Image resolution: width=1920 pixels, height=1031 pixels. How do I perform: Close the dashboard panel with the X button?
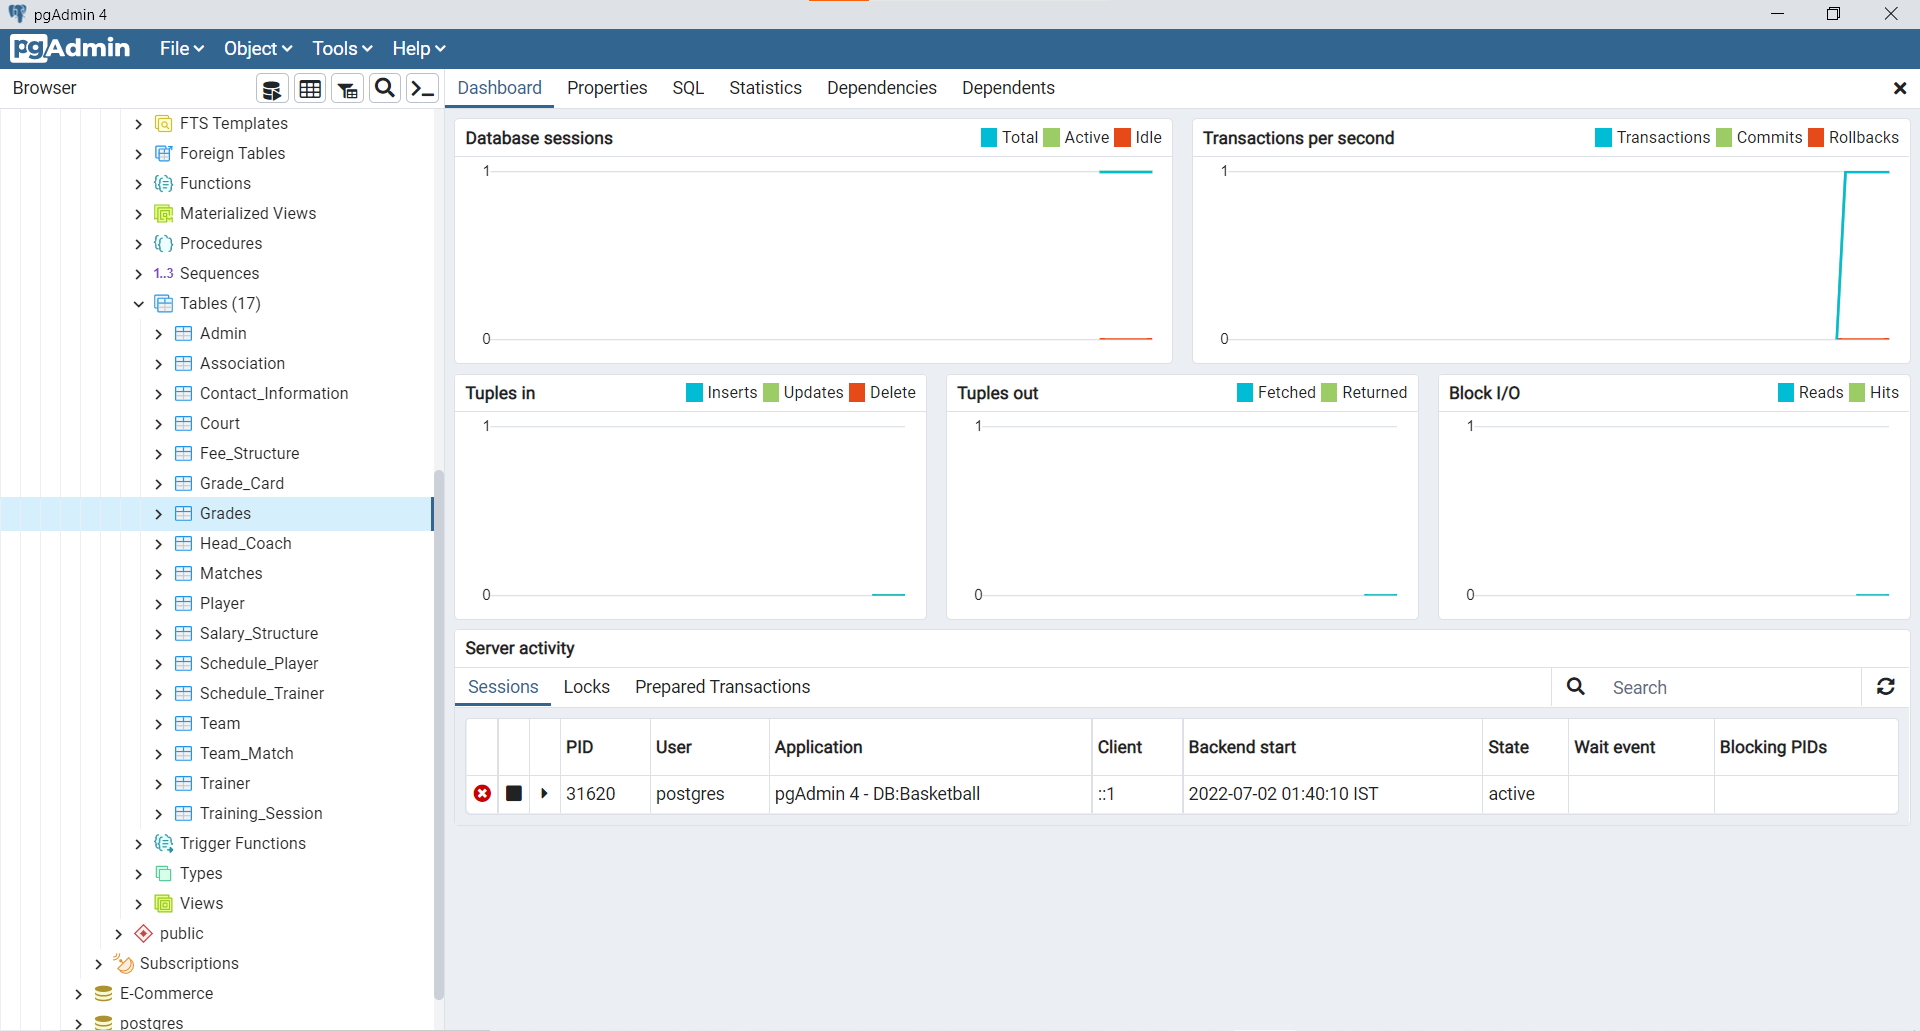coord(1900,88)
